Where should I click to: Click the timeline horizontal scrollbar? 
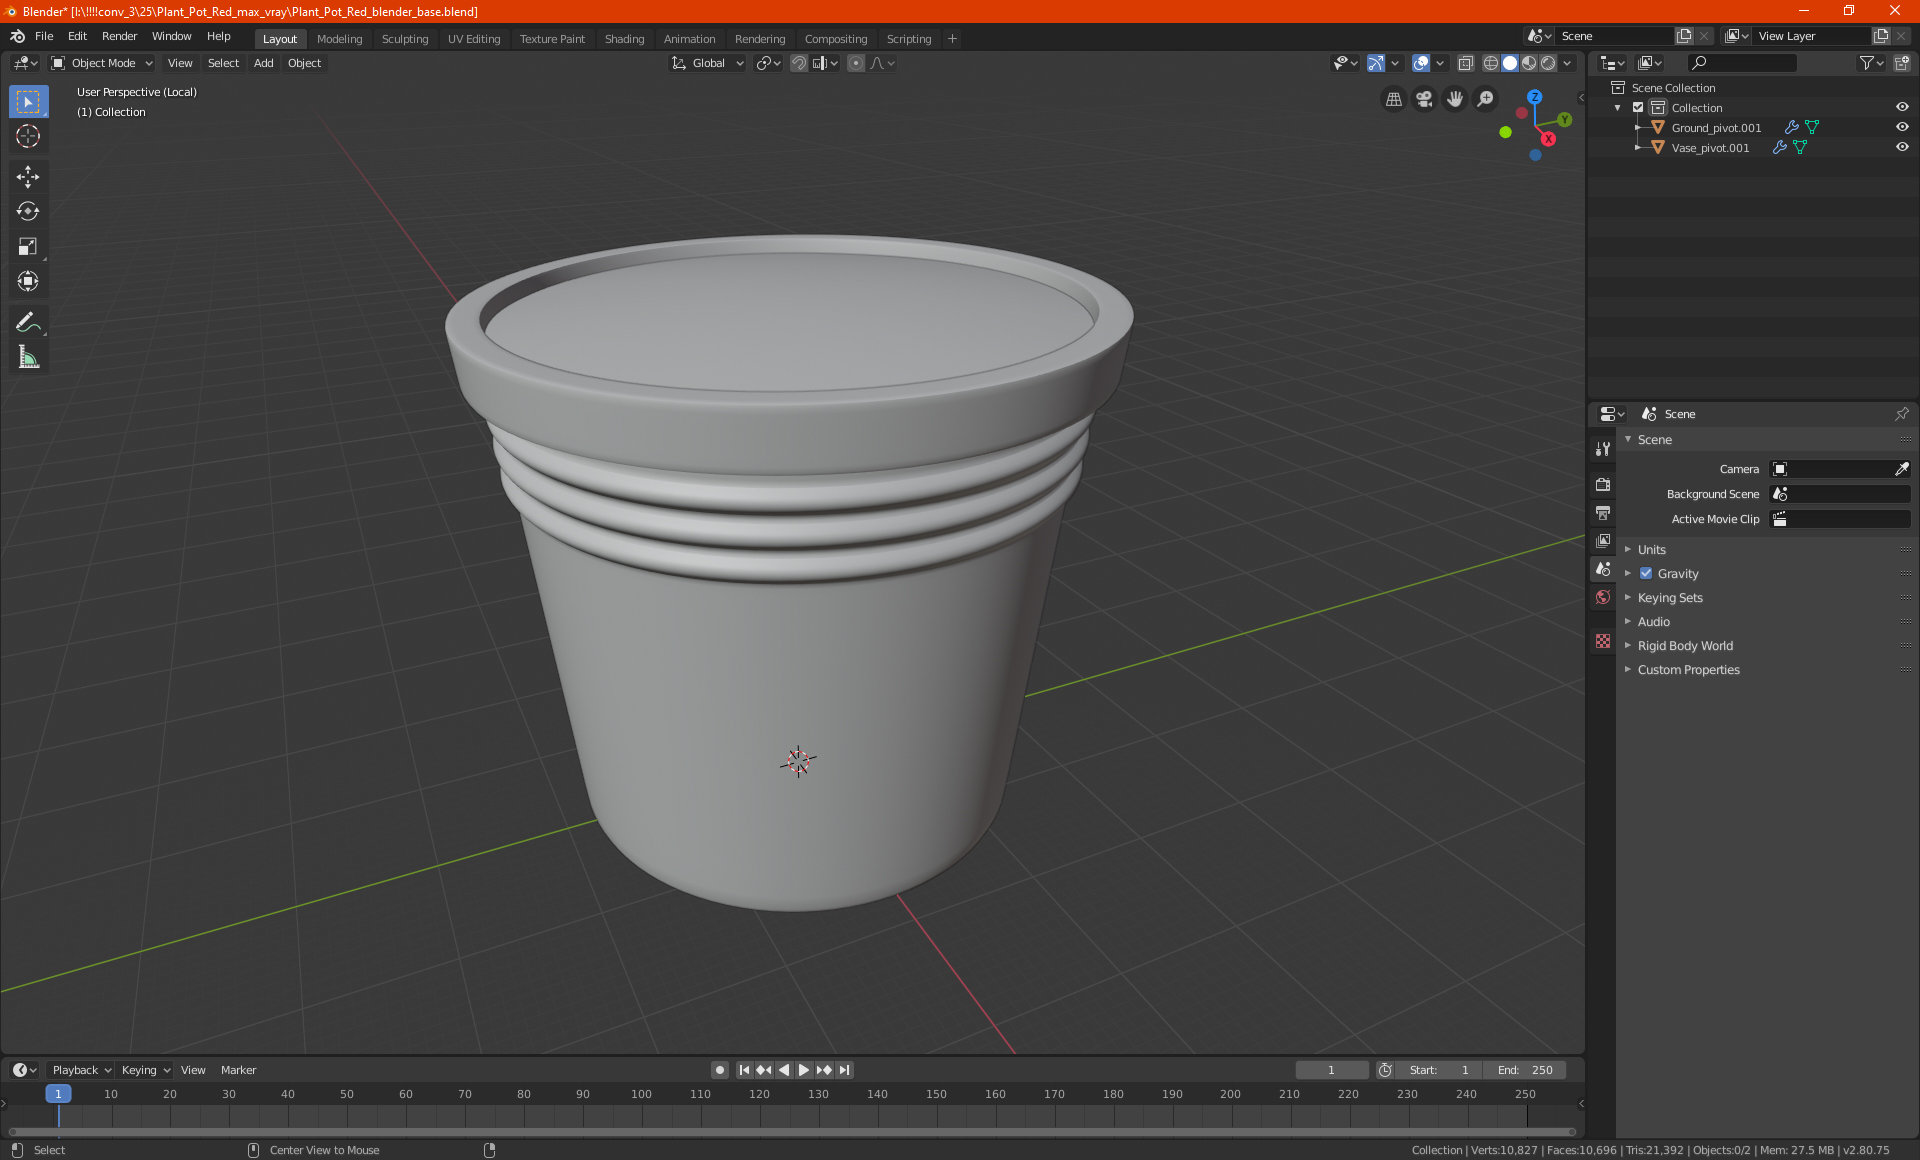point(790,1132)
